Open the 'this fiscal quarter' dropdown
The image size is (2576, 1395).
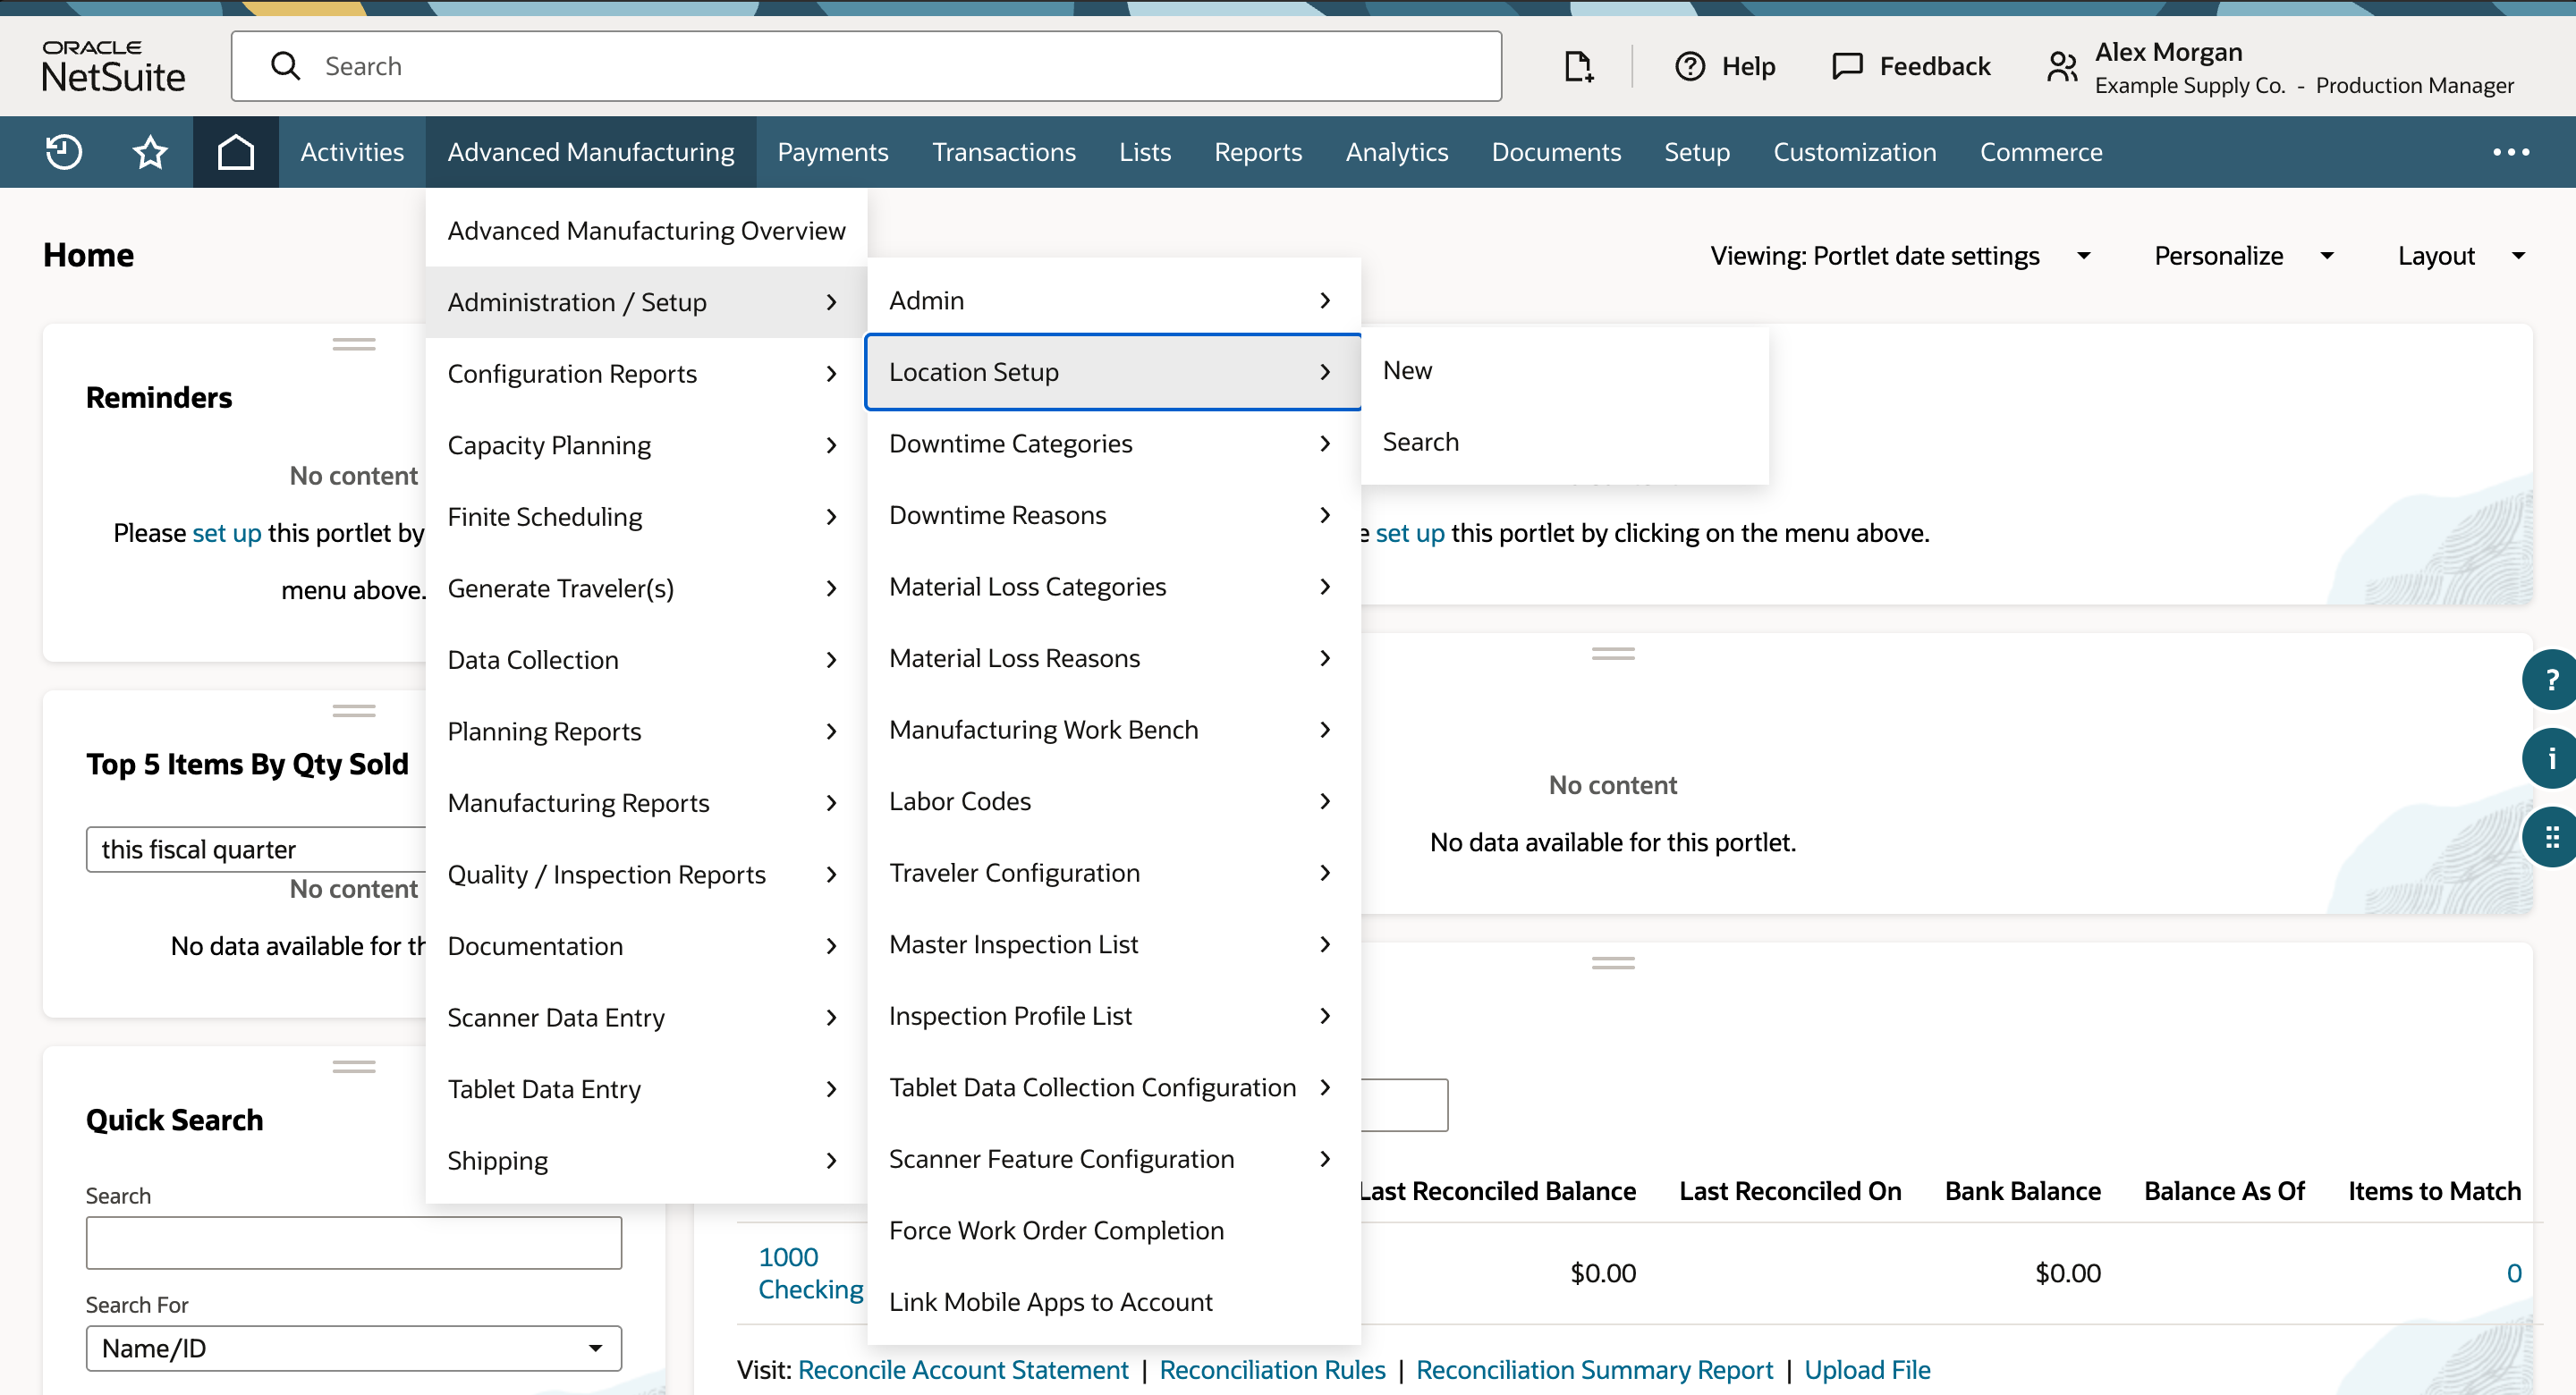click(x=256, y=849)
